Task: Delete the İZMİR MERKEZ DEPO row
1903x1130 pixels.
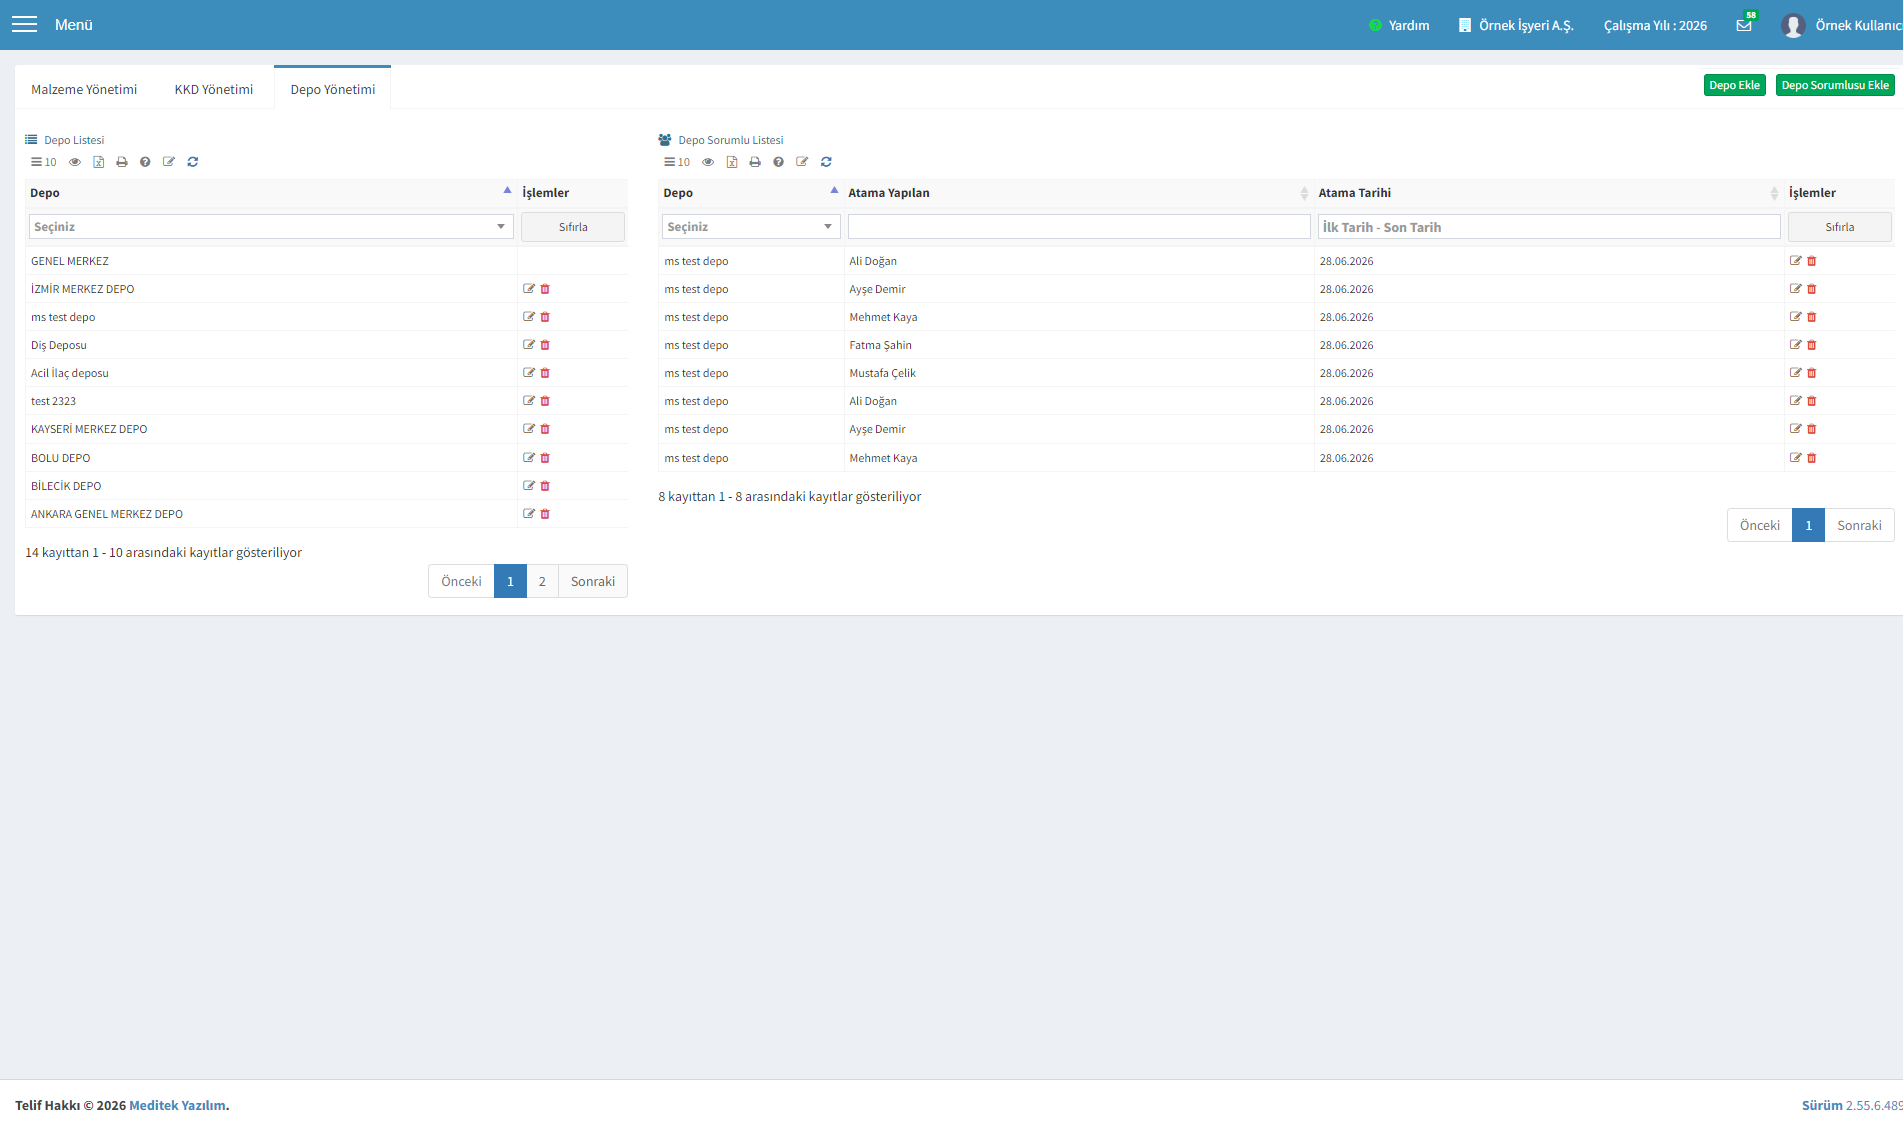Action: pyautogui.click(x=545, y=289)
